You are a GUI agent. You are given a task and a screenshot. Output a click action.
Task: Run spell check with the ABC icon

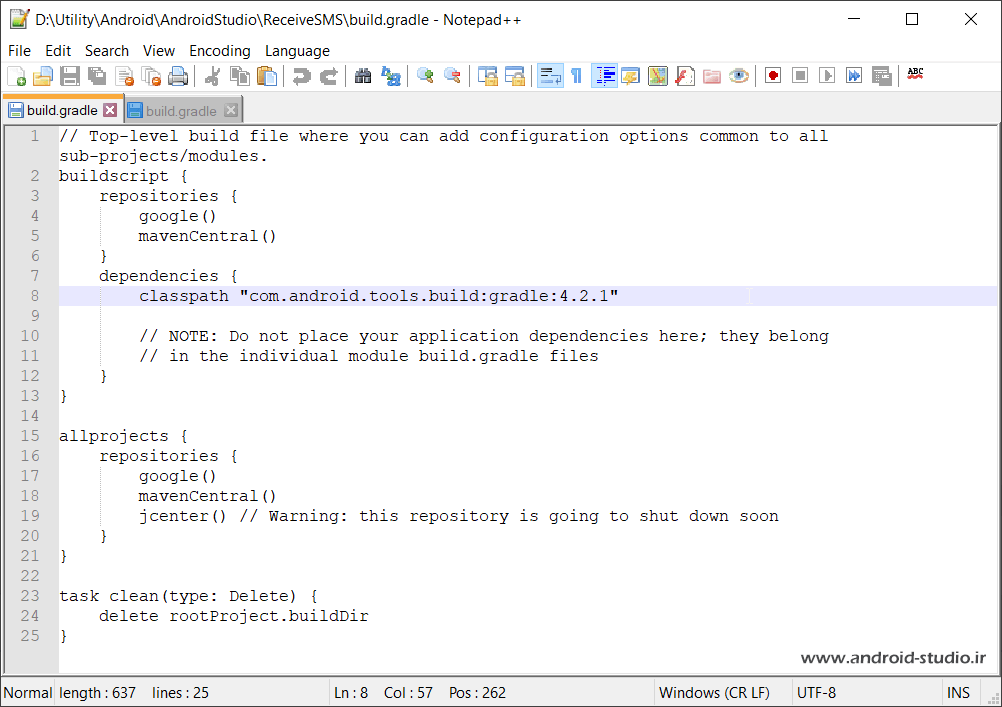tap(913, 75)
